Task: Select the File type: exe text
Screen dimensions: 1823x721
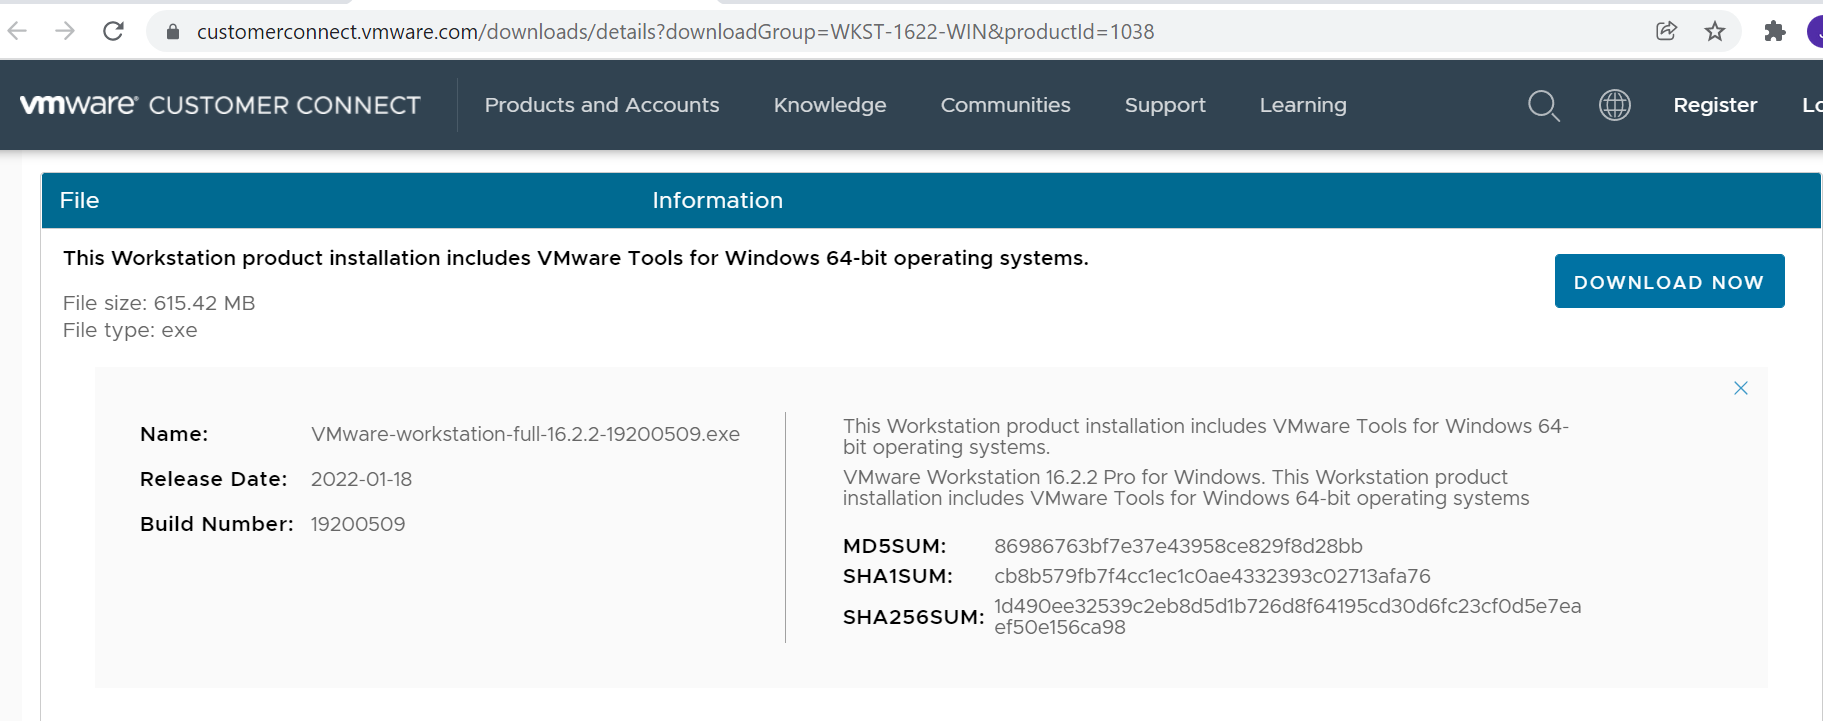Action: [x=130, y=330]
